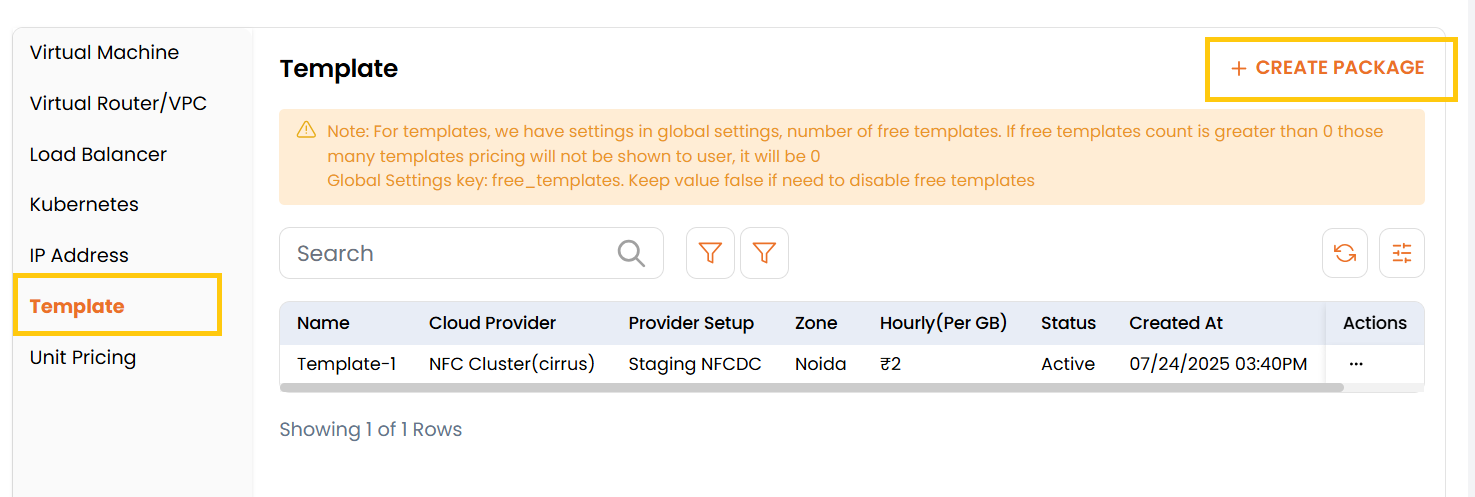Open Unit Pricing from sidebar

pyautogui.click(x=83, y=357)
